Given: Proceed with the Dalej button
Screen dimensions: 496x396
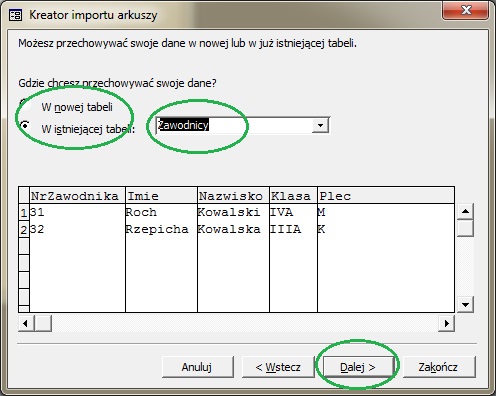Looking at the screenshot, I should tap(358, 367).
